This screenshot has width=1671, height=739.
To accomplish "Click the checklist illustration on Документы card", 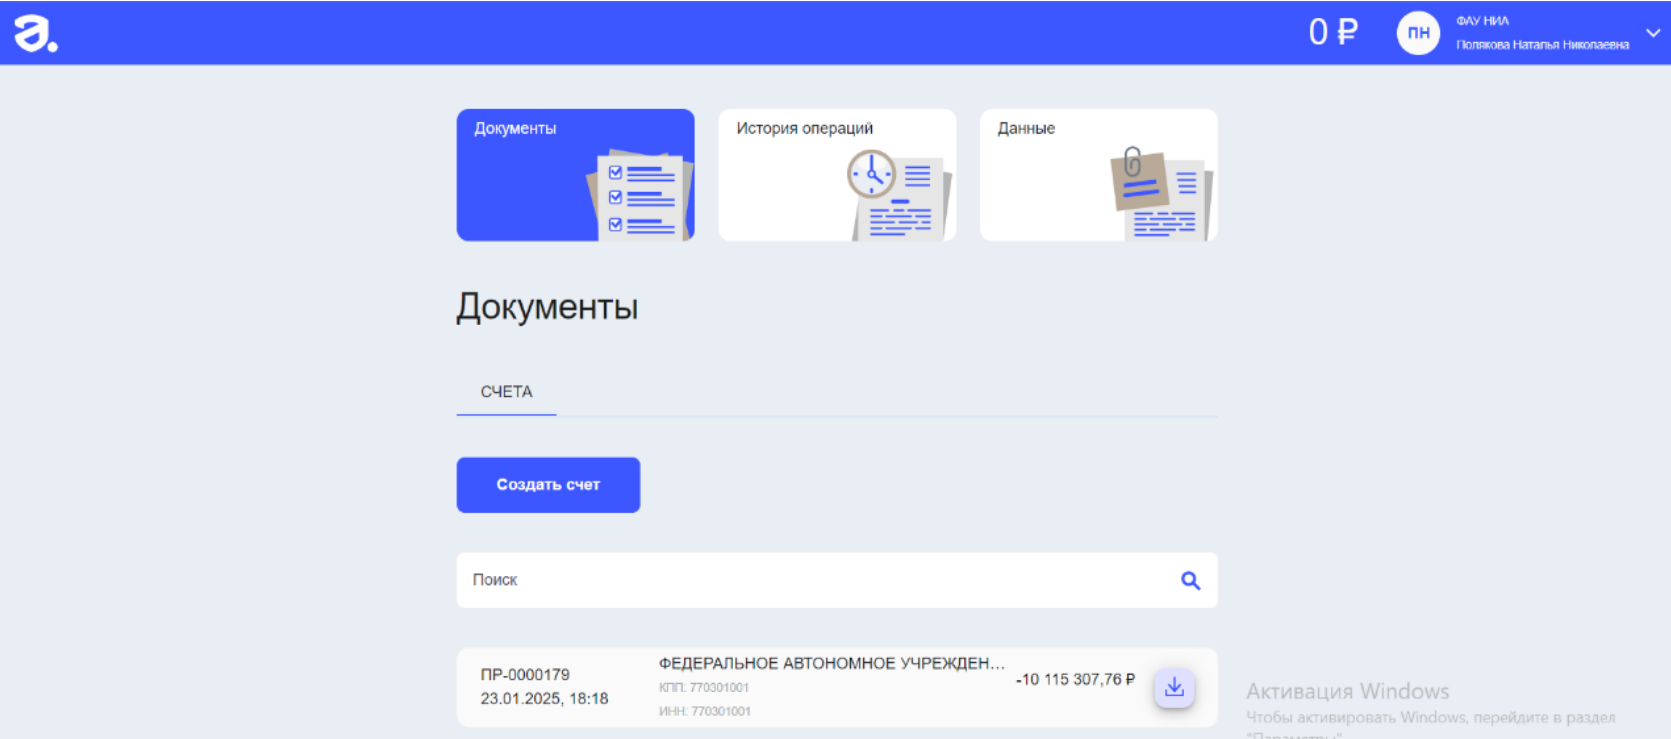I will (x=642, y=196).
